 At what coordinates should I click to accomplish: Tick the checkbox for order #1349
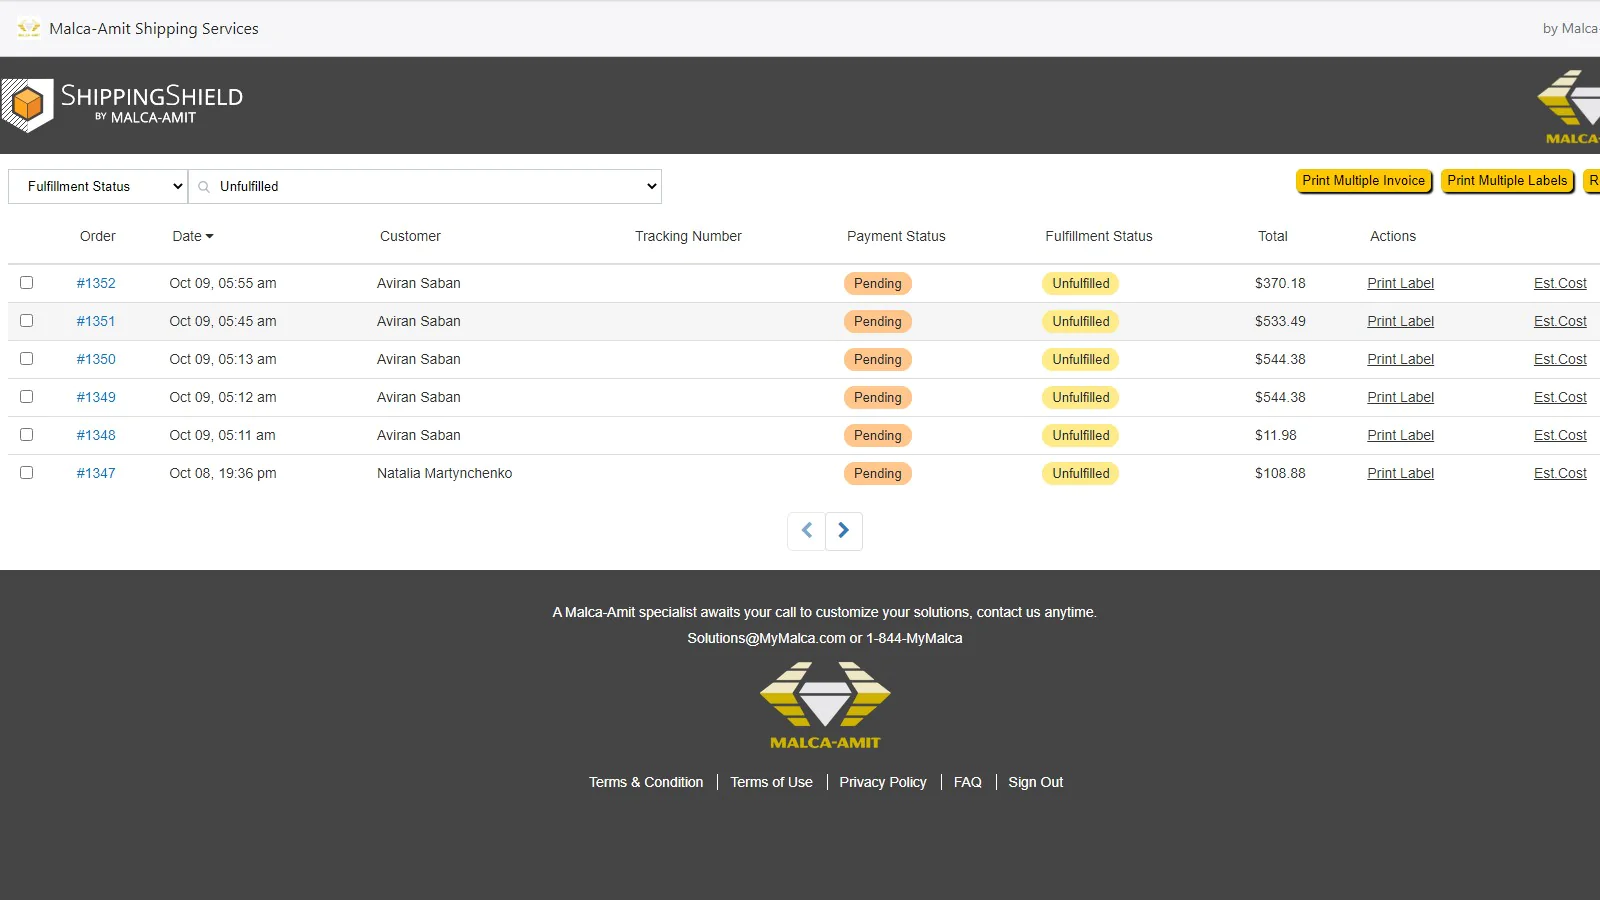[x=26, y=396]
